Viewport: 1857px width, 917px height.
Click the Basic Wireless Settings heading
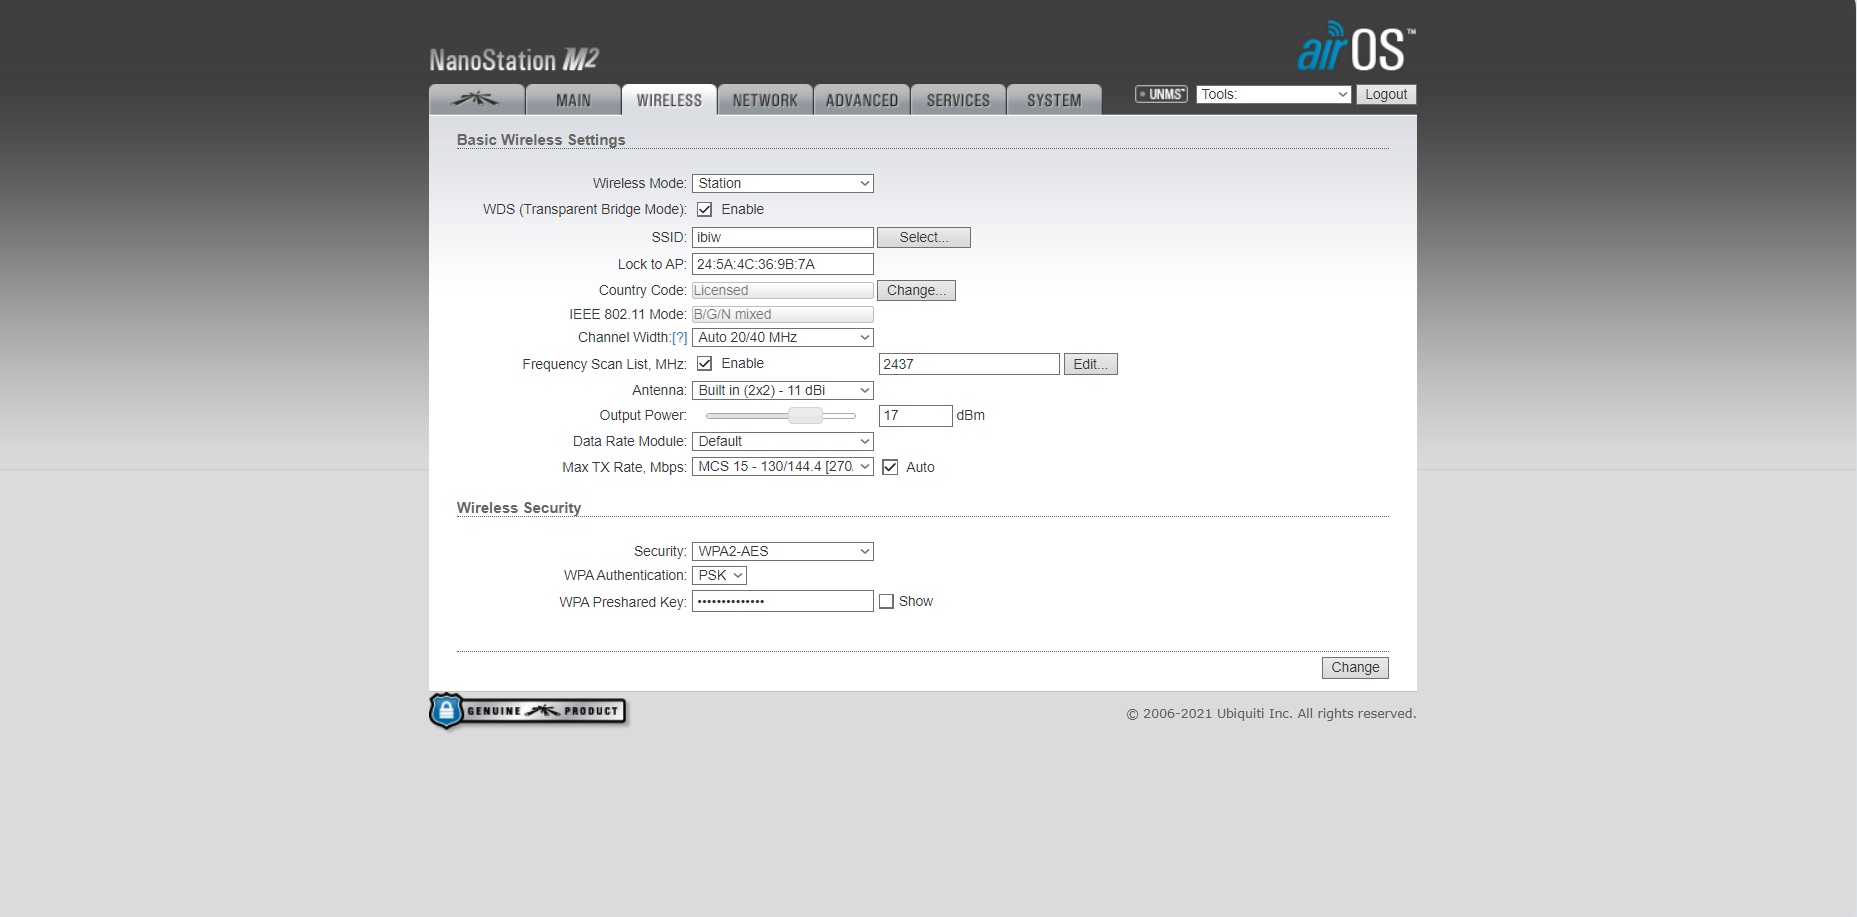click(x=541, y=140)
